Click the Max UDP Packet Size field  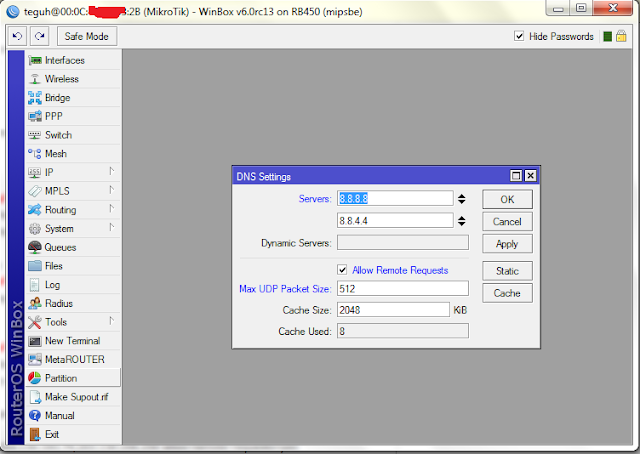click(403, 289)
